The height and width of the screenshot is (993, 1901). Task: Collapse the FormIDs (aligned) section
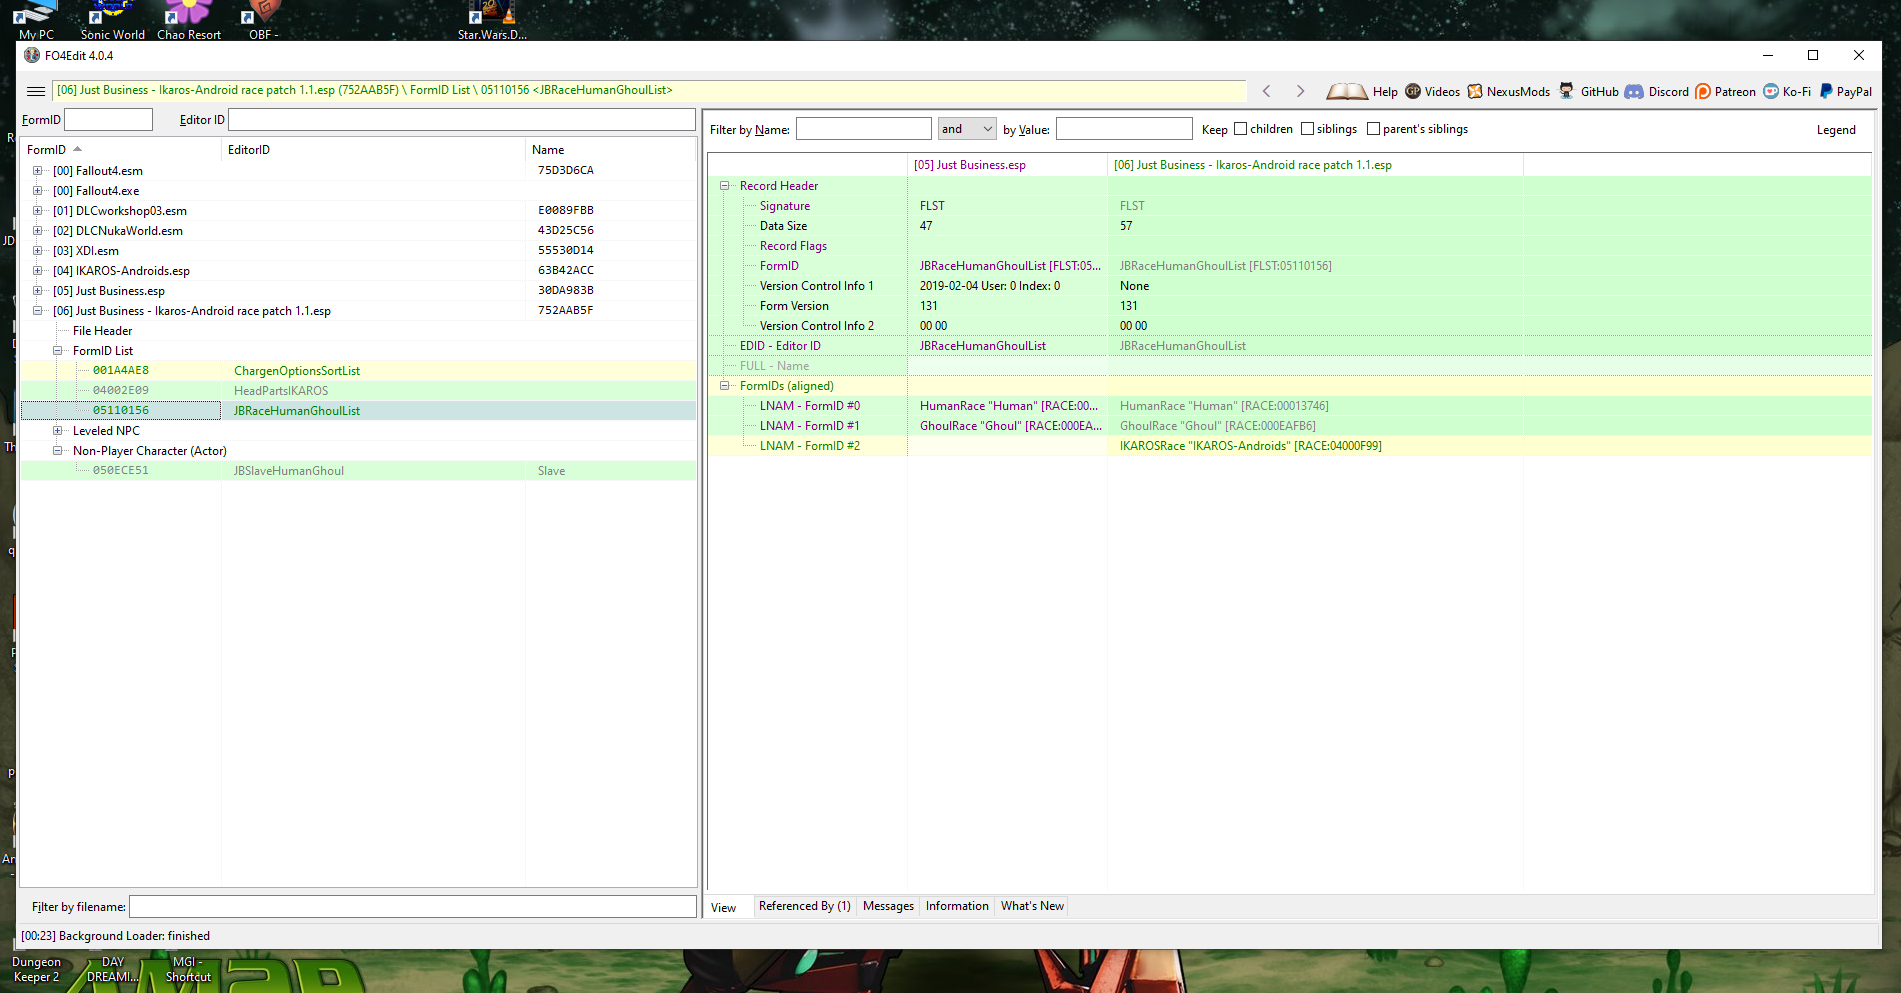coord(725,386)
